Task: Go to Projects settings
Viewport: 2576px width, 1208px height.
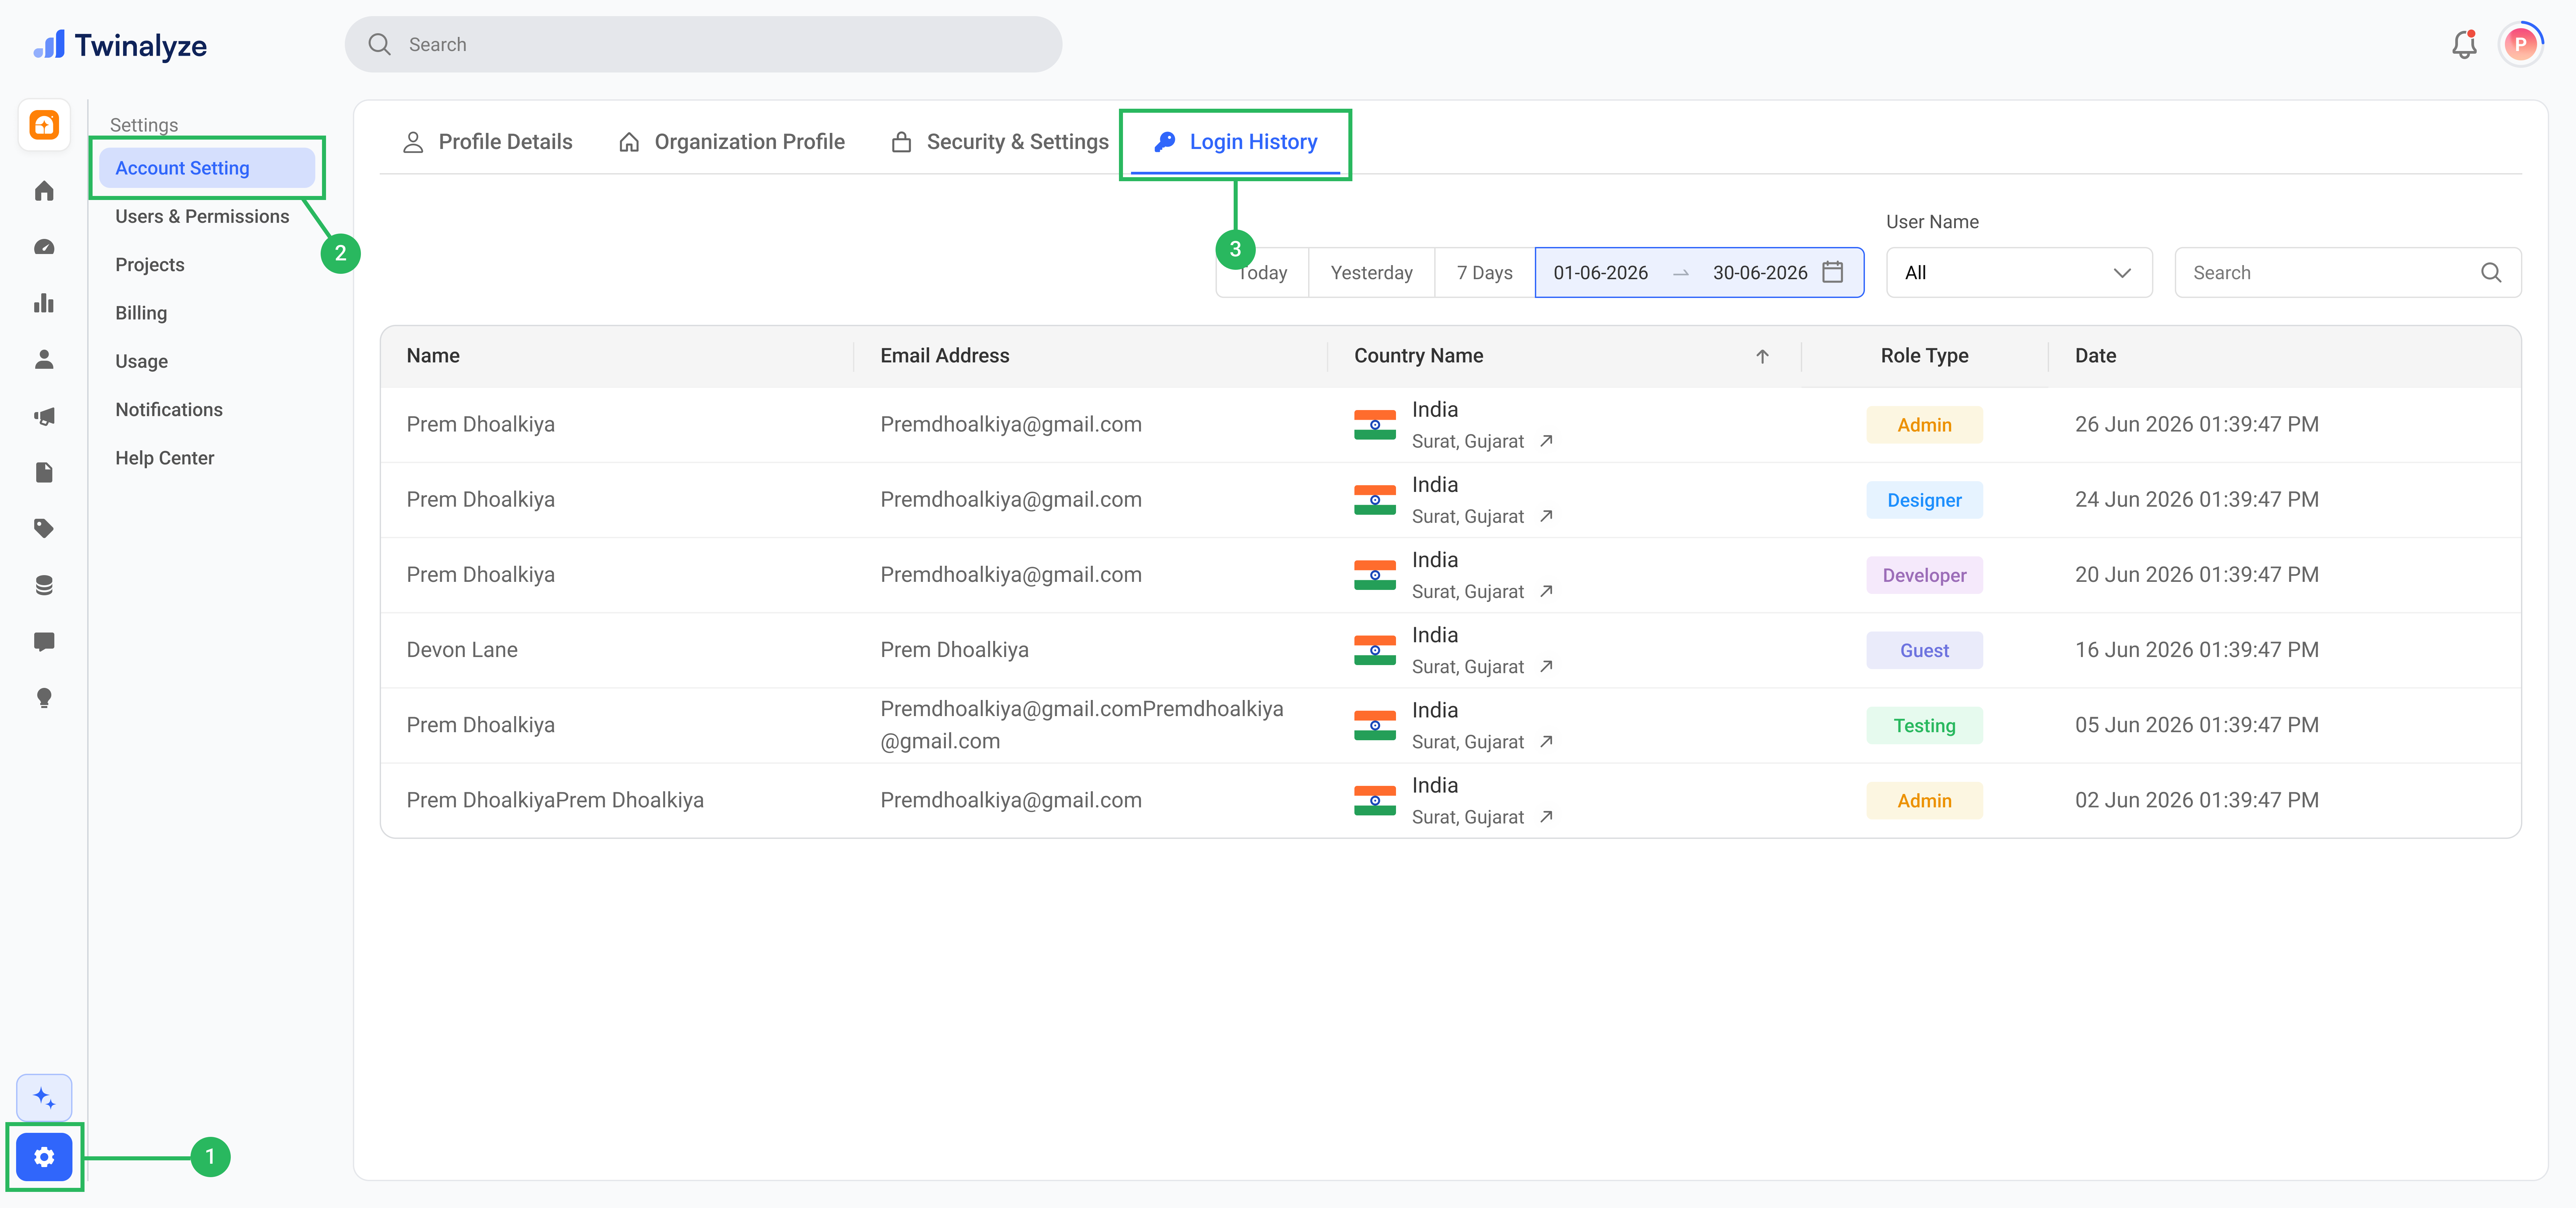Action: (150, 265)
